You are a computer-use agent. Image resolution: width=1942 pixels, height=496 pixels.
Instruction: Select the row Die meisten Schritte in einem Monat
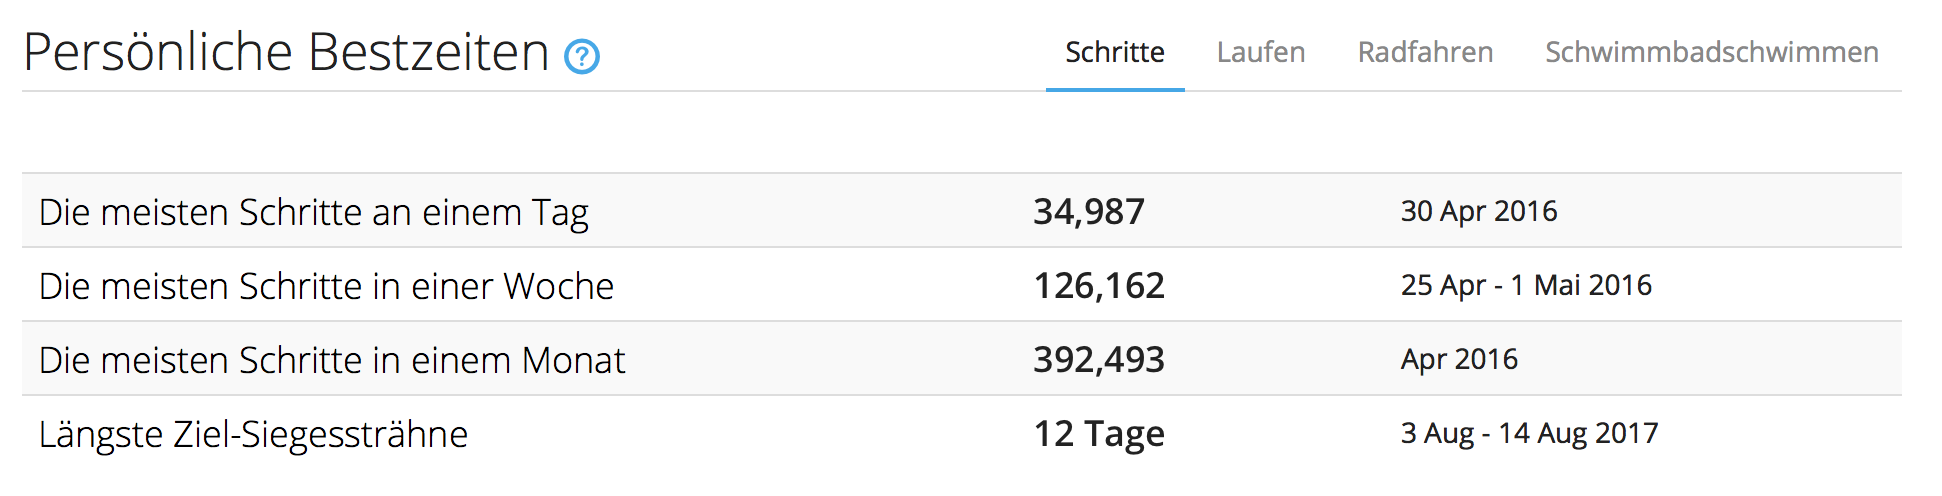[x=962, y=358]
